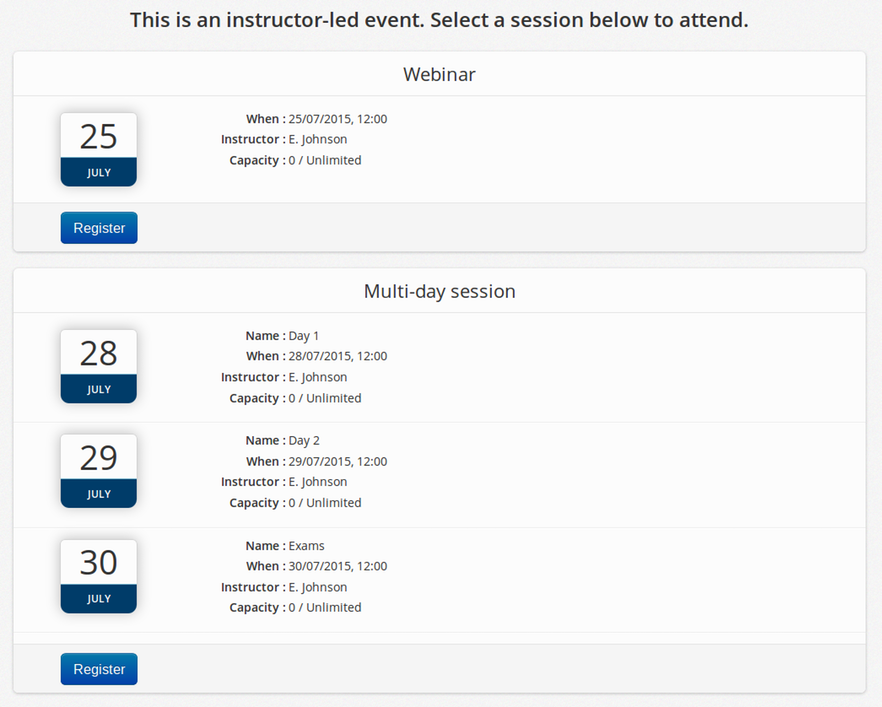Click the webinar date 25/07/2015, 12:00

pos(338,119)
